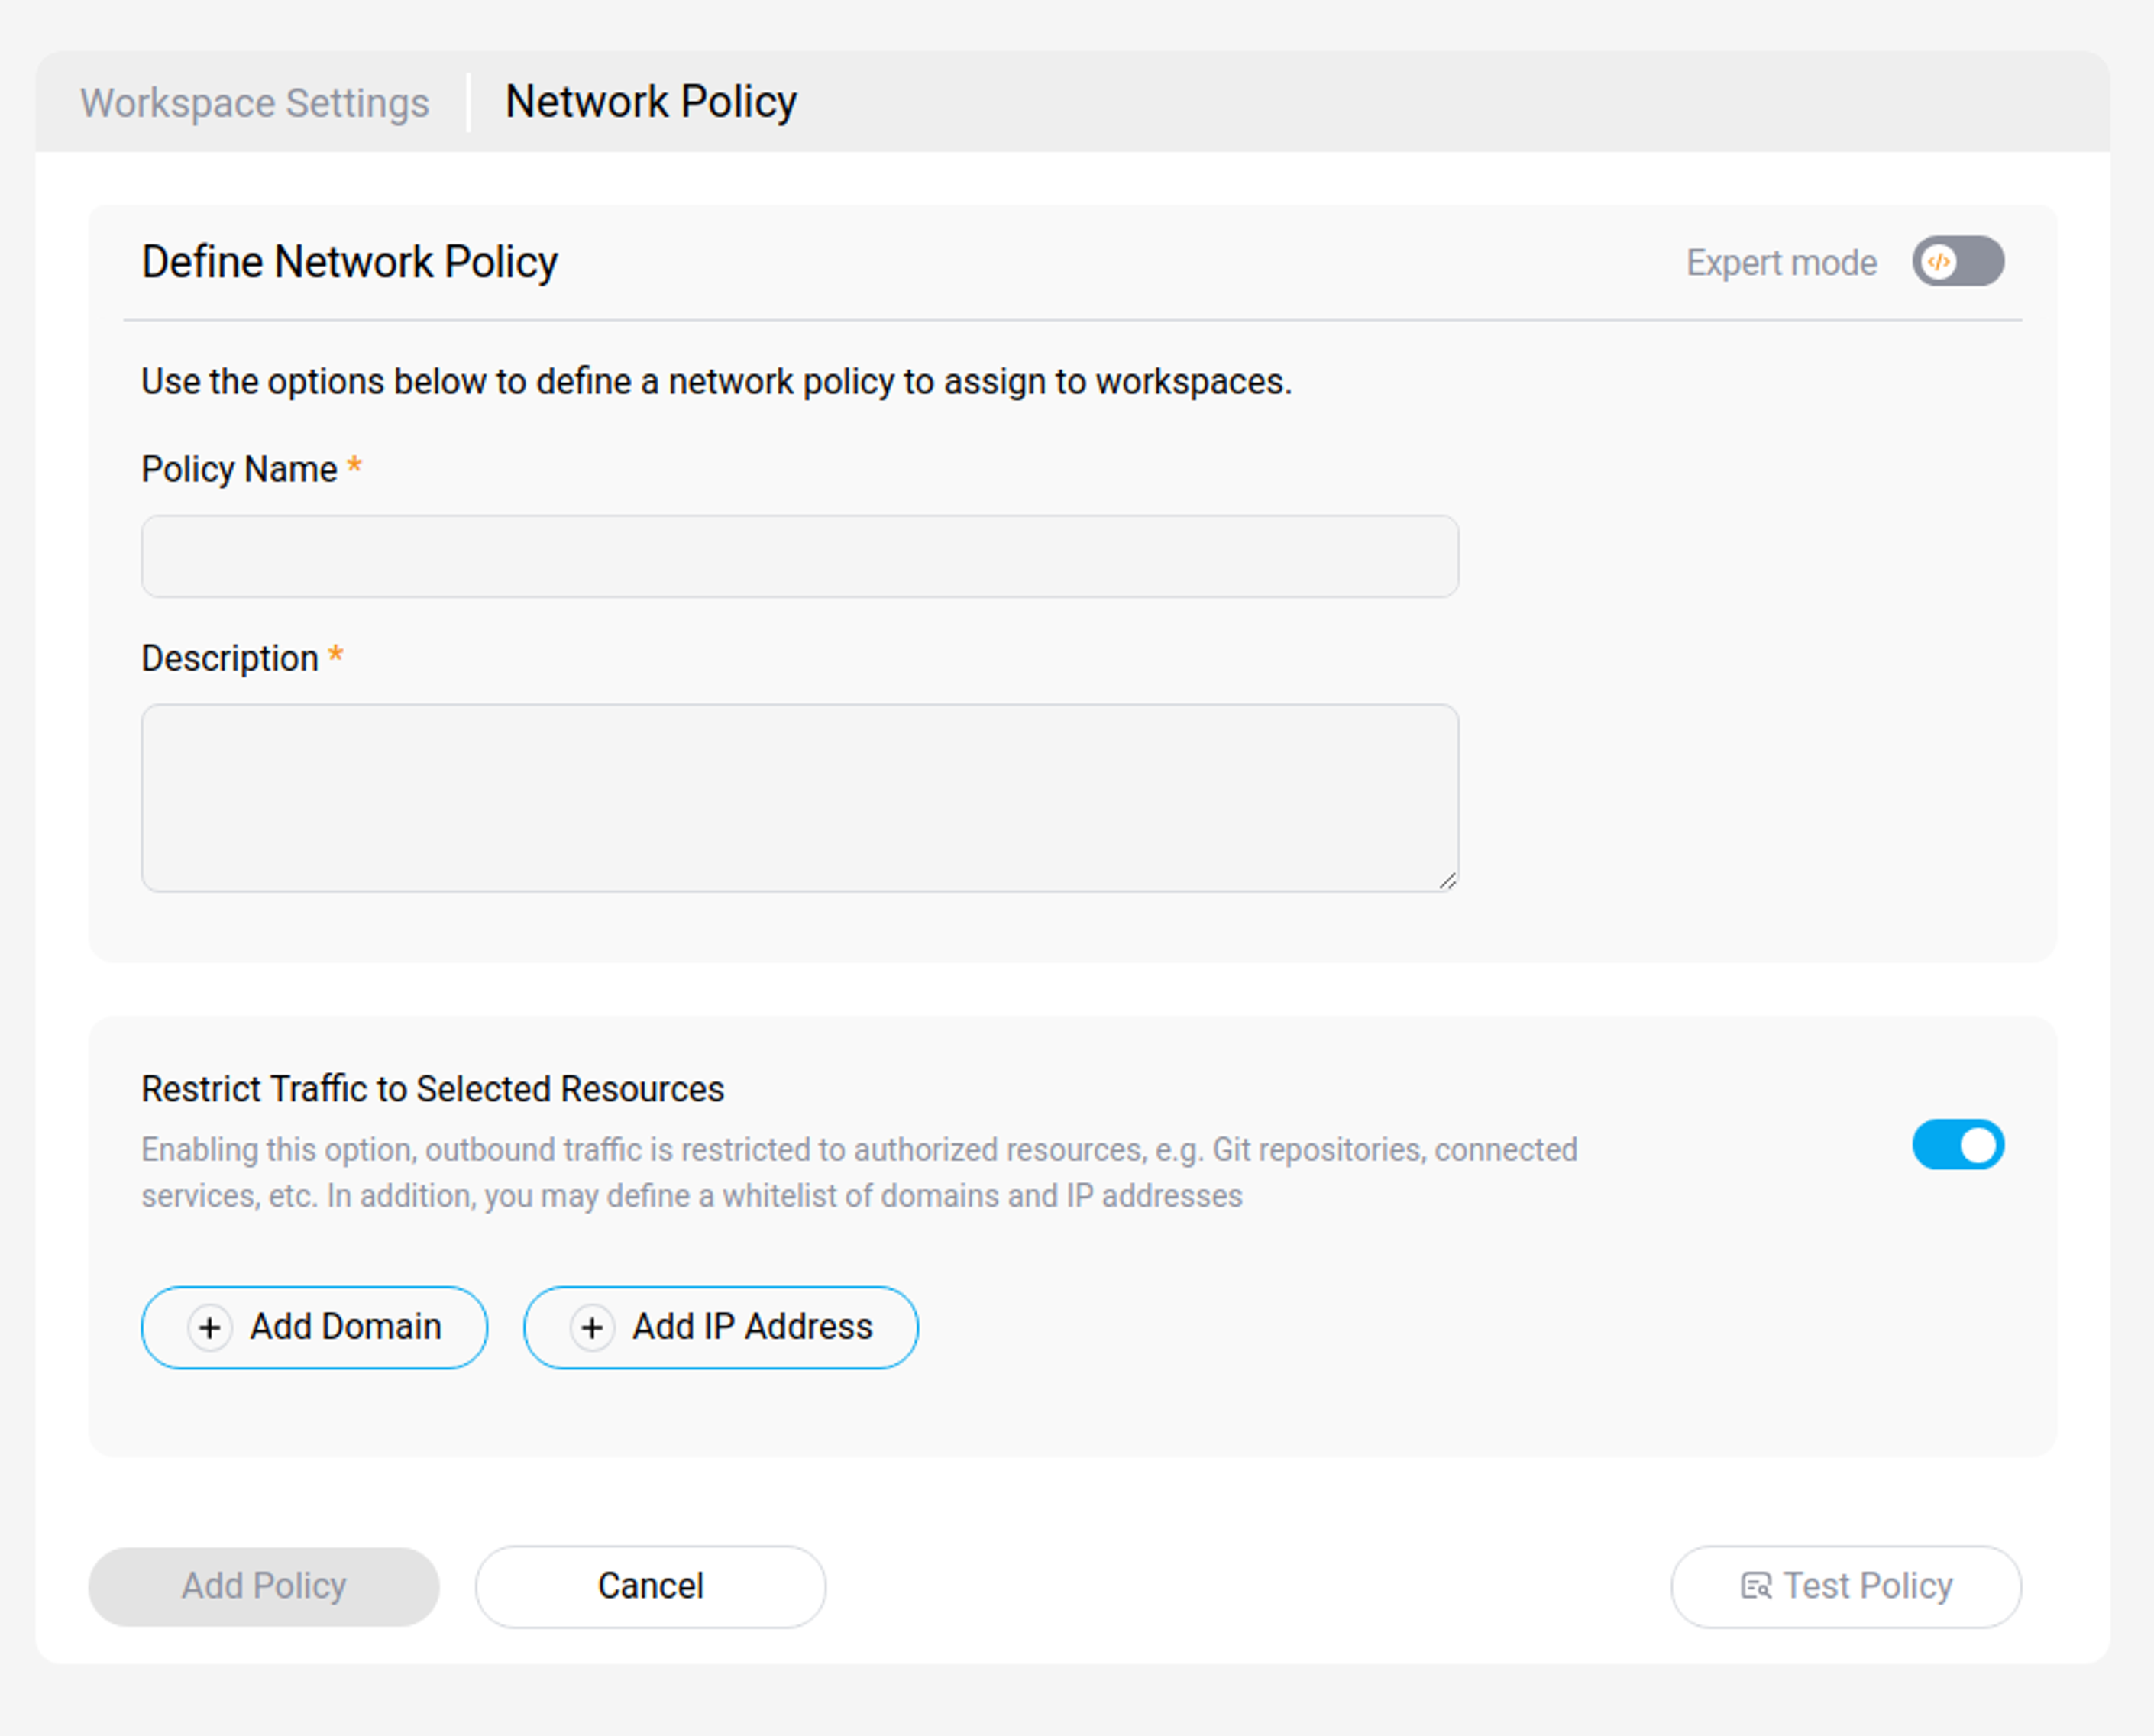Run Test Policy
2154x1736 pixels.
tap(1845, 1586)
